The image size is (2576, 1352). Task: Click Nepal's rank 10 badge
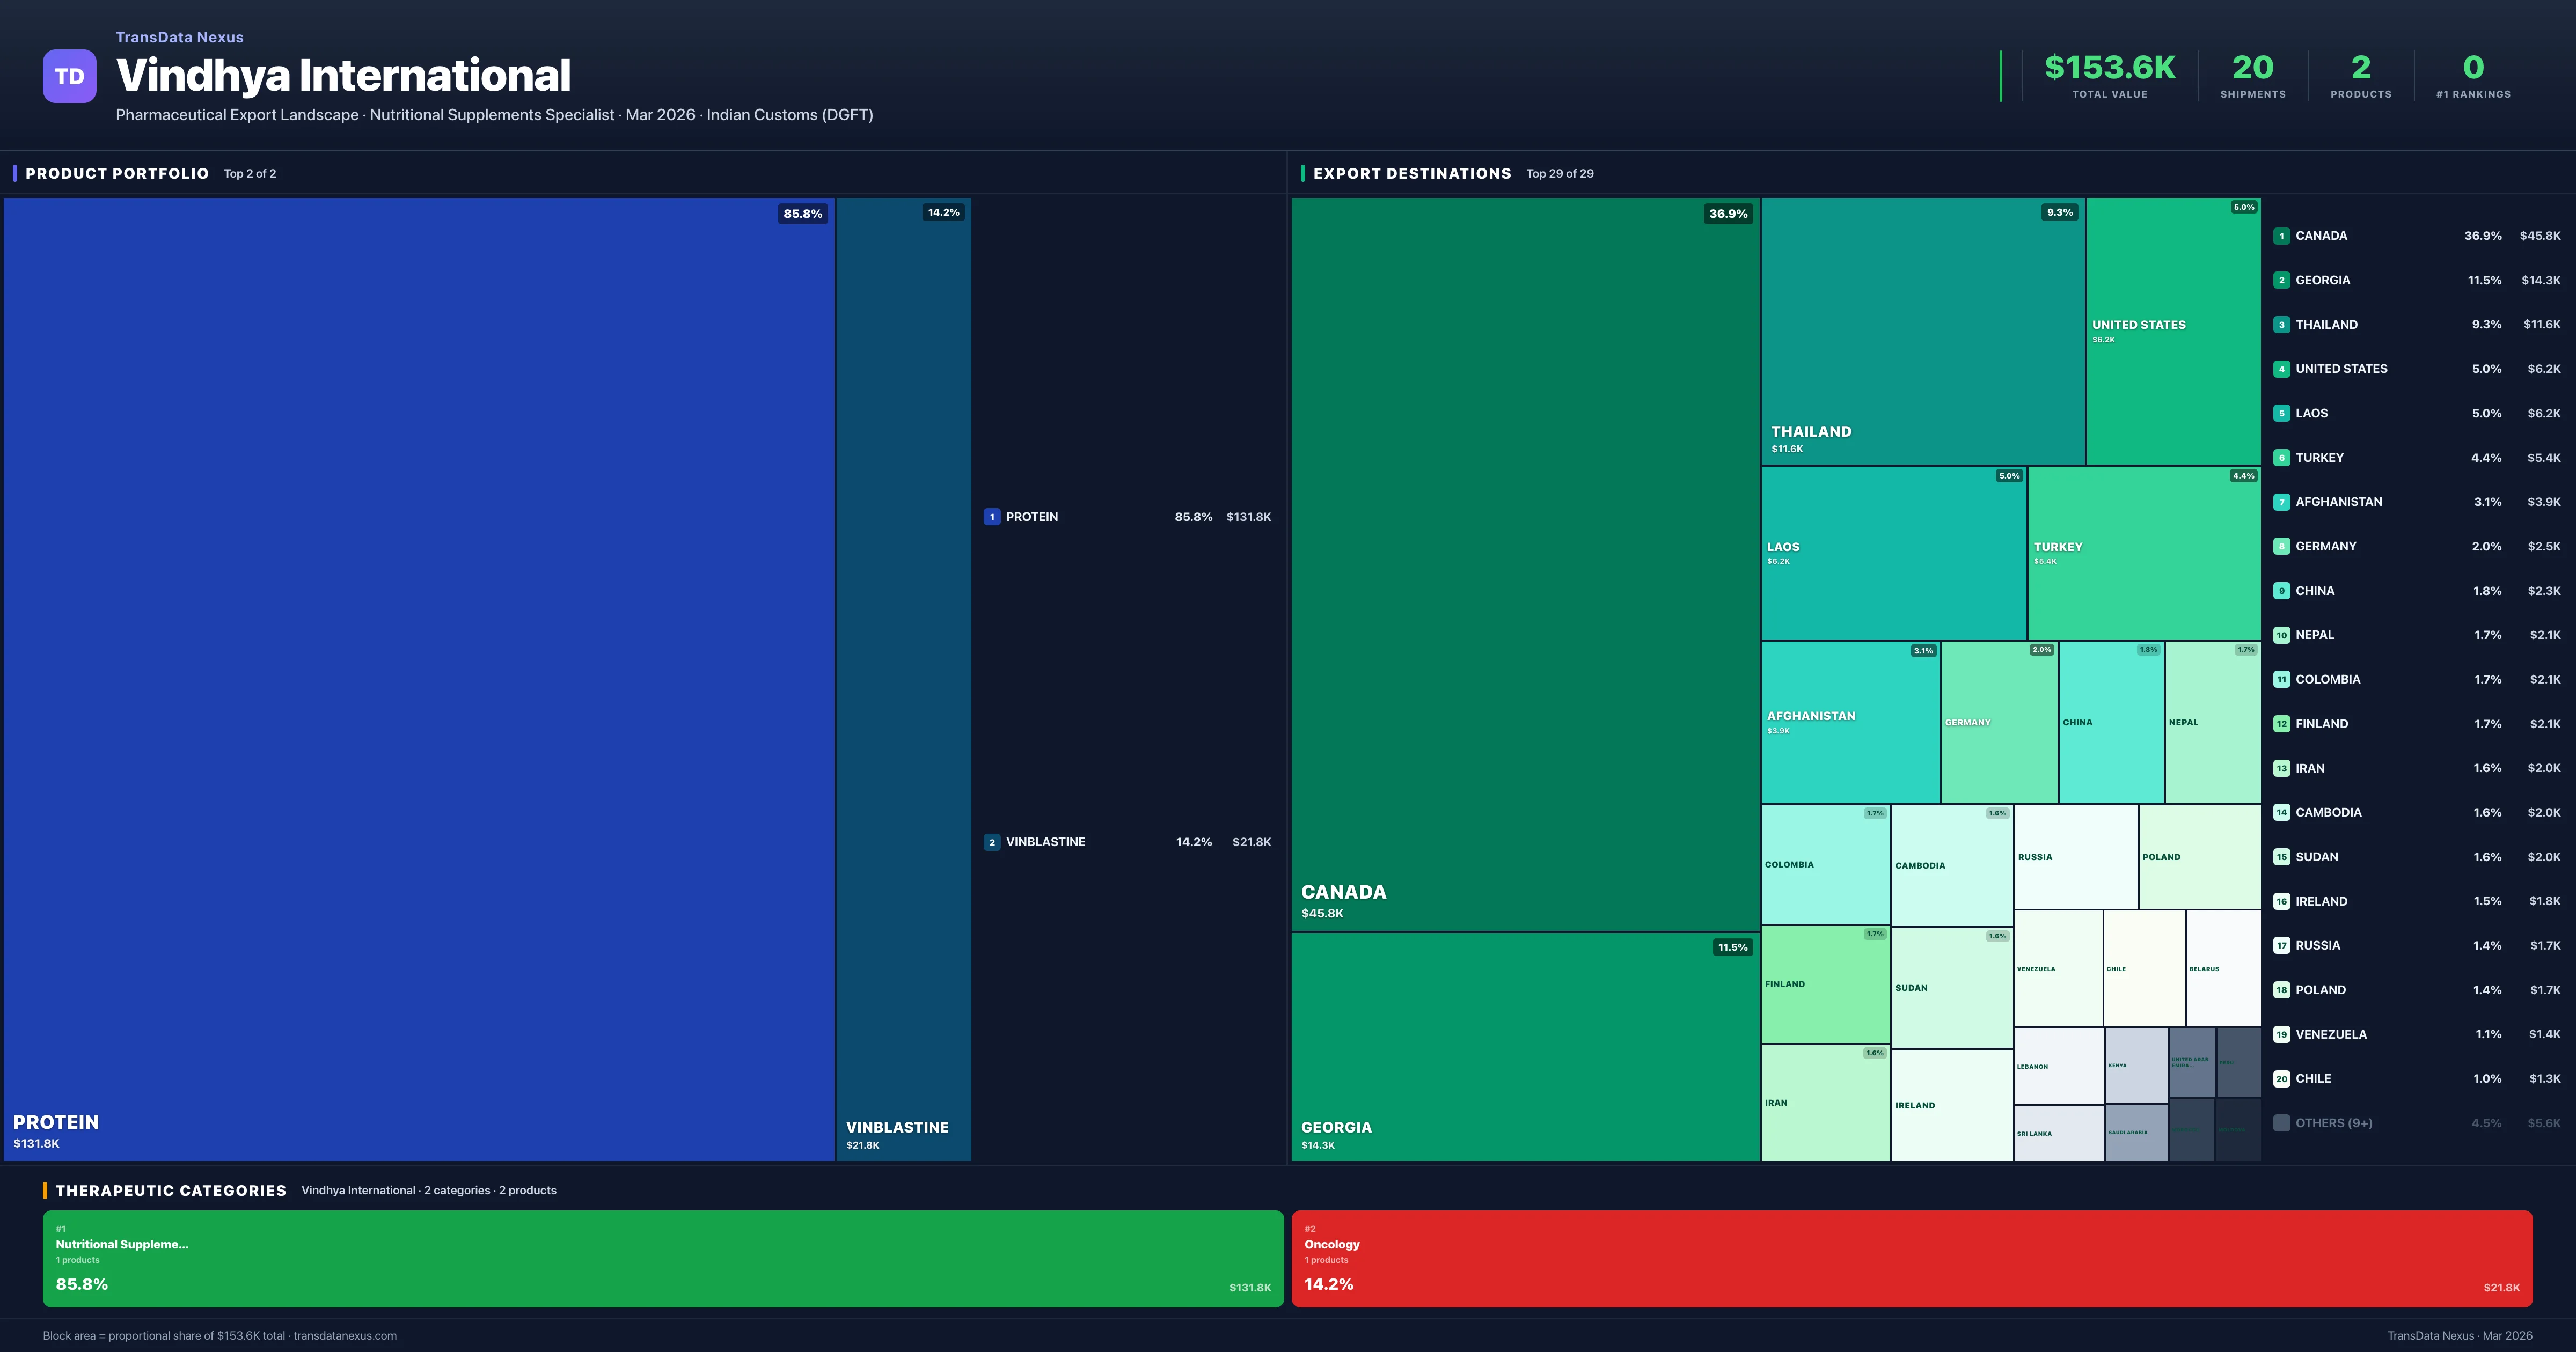pos(2281,635)
